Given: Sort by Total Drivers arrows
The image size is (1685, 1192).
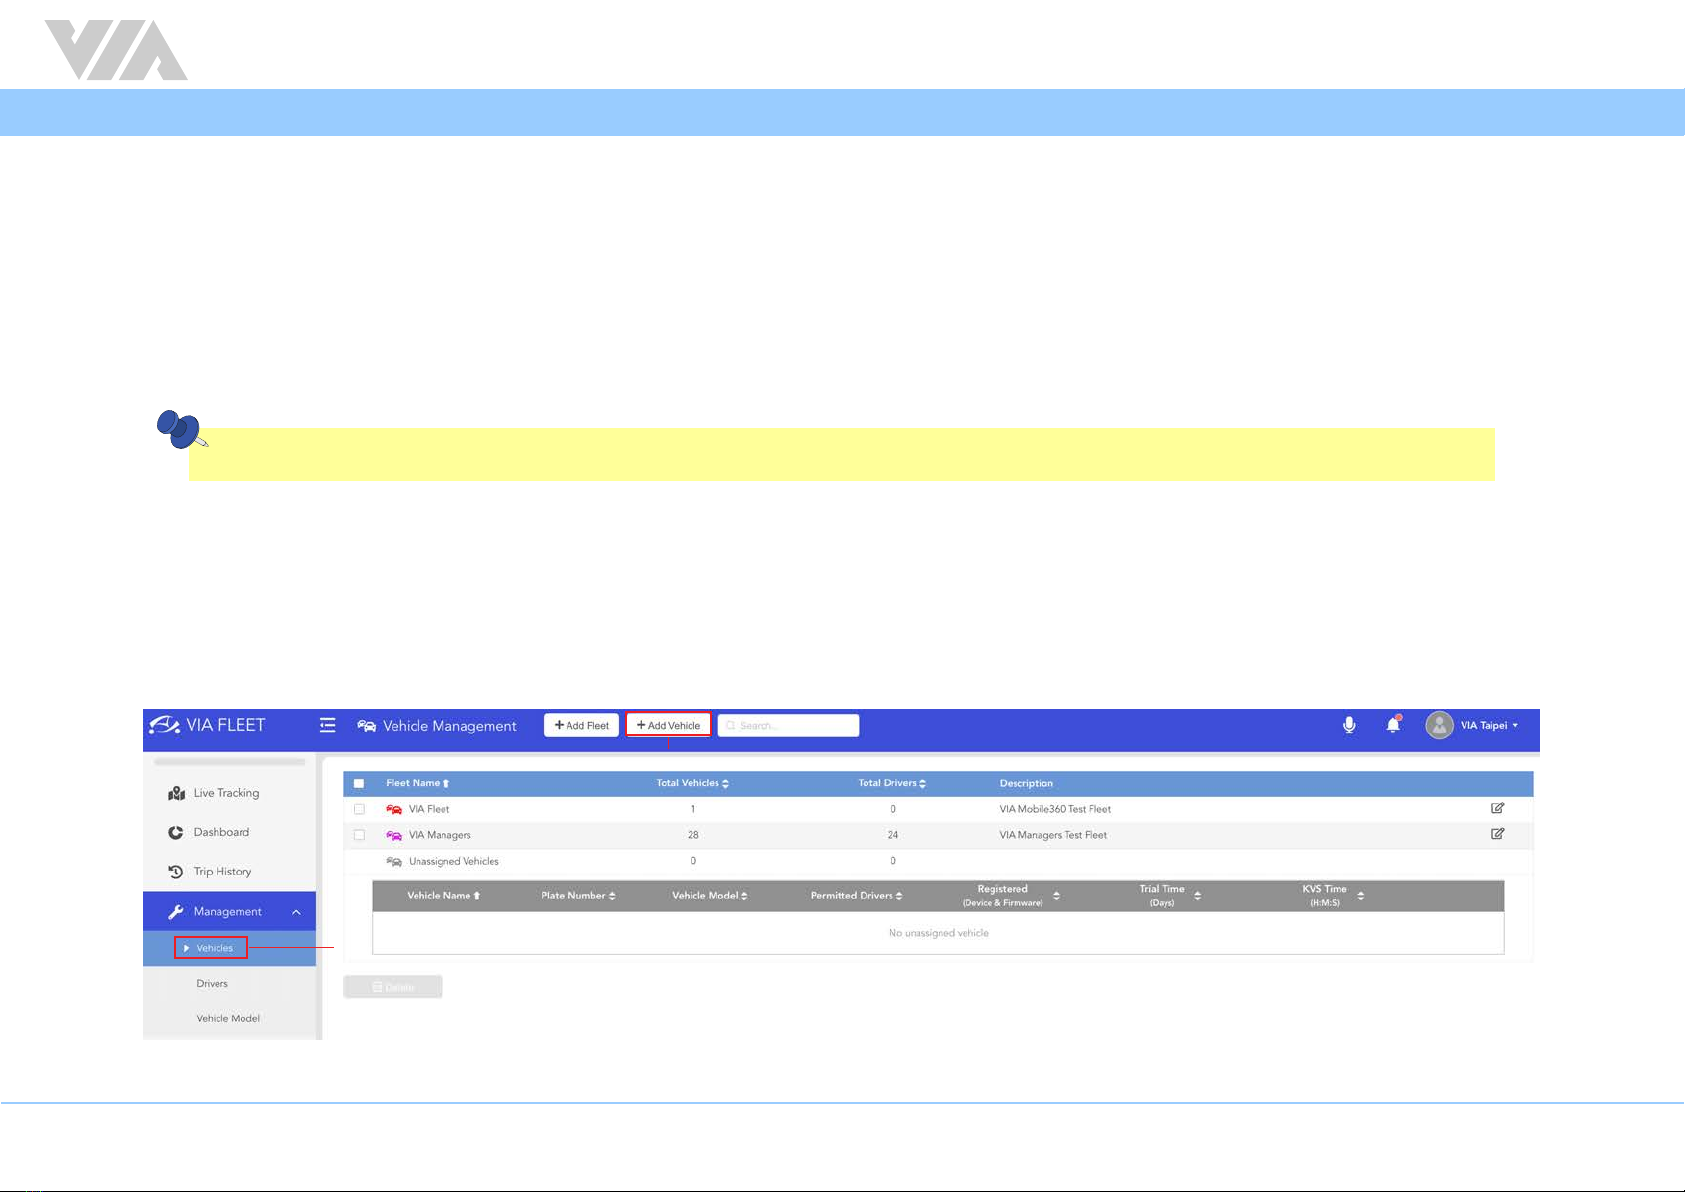Looking at the screenshot, I should coord(922,783).
